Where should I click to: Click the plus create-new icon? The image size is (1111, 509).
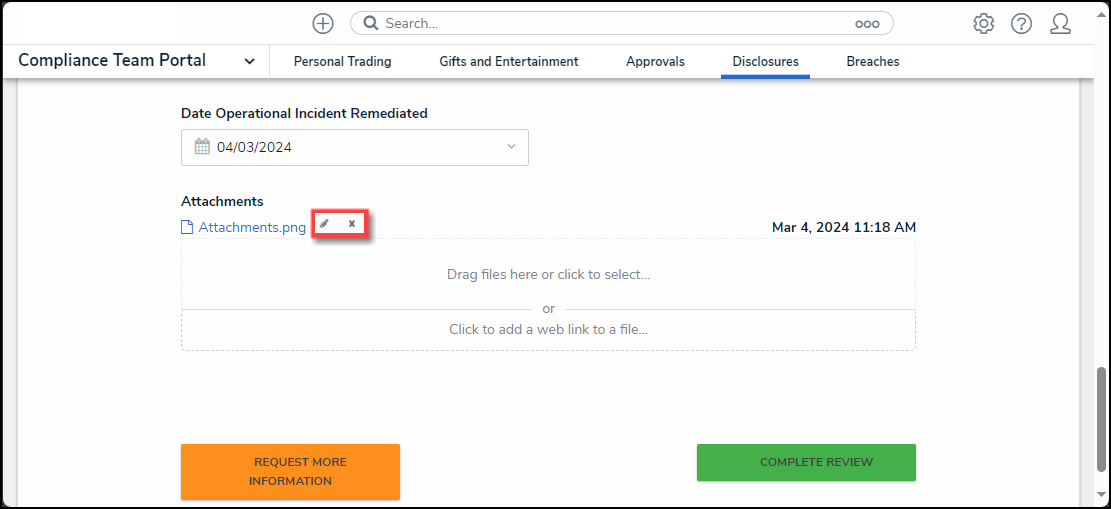pyautogui.click(x=323, y=23)
